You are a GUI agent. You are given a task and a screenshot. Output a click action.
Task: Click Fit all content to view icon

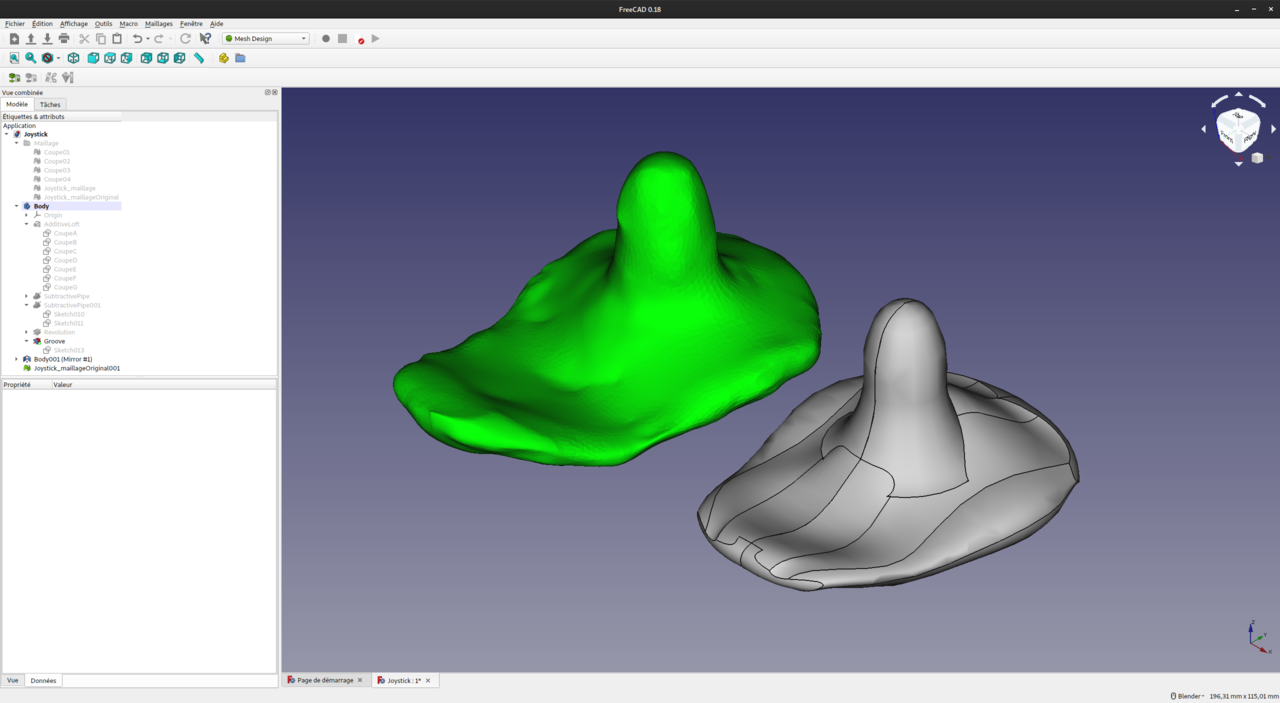tap(14, 58)
